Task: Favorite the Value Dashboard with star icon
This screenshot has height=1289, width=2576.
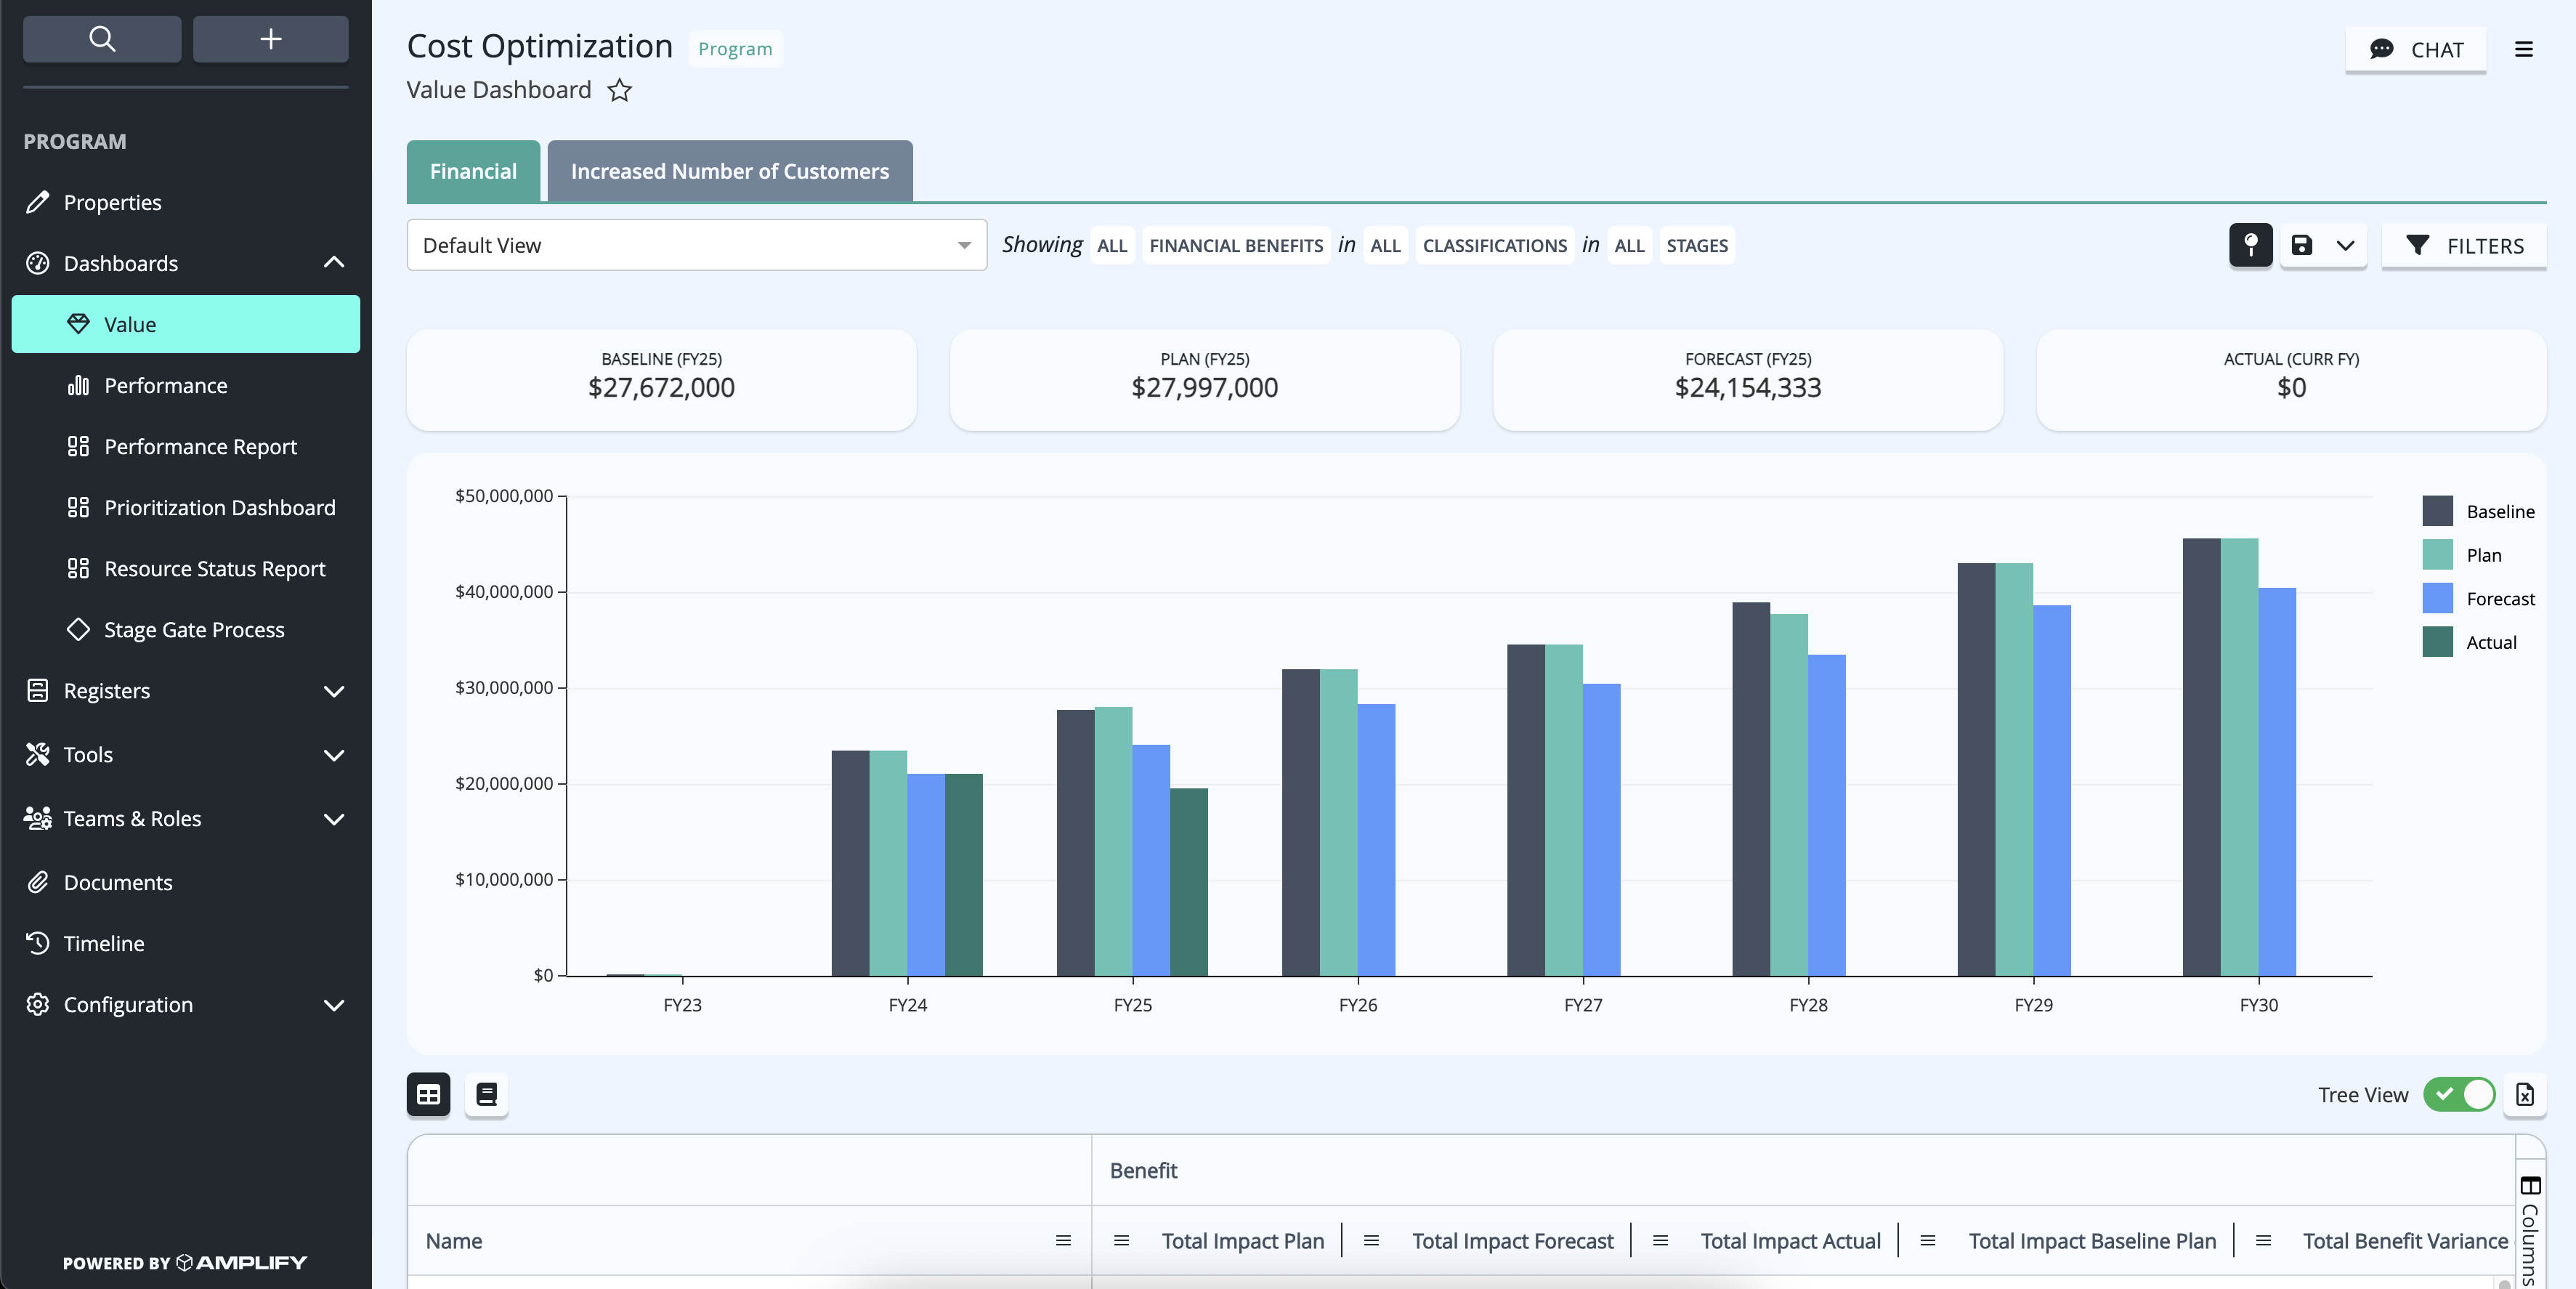Action: pyautogui.click(x=620, y=90)
